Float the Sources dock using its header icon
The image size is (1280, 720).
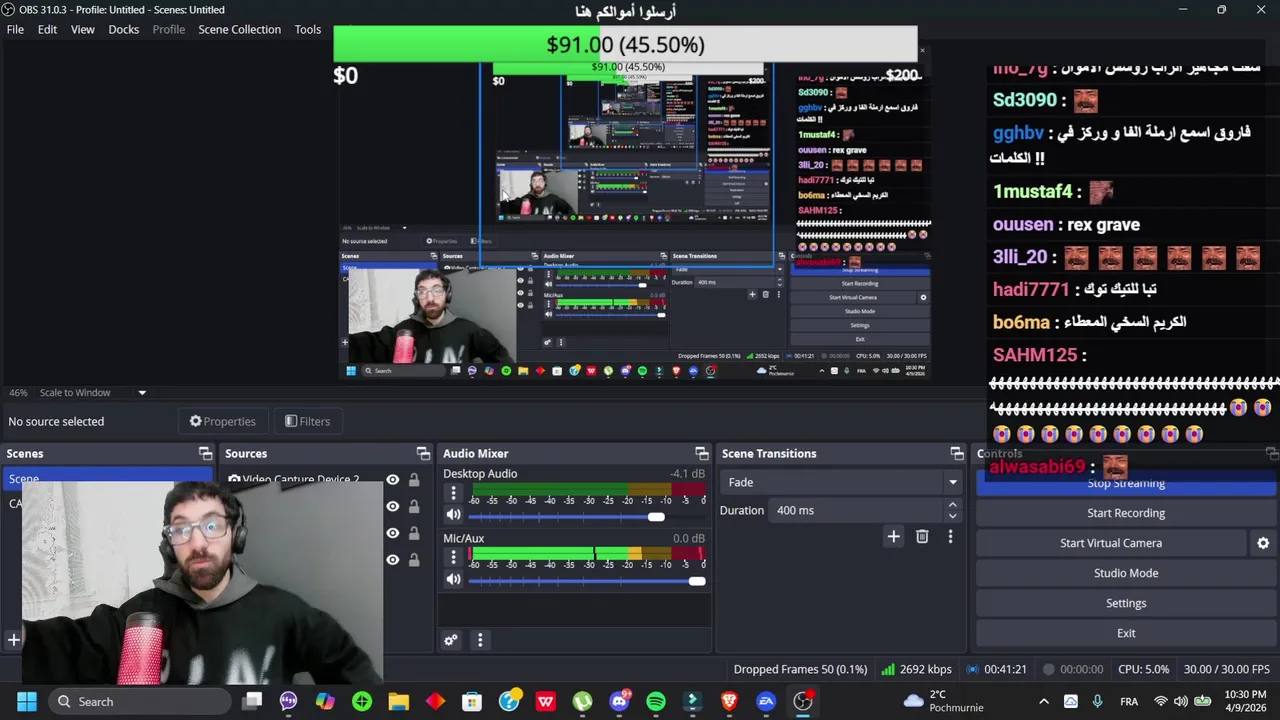[423, 453]
